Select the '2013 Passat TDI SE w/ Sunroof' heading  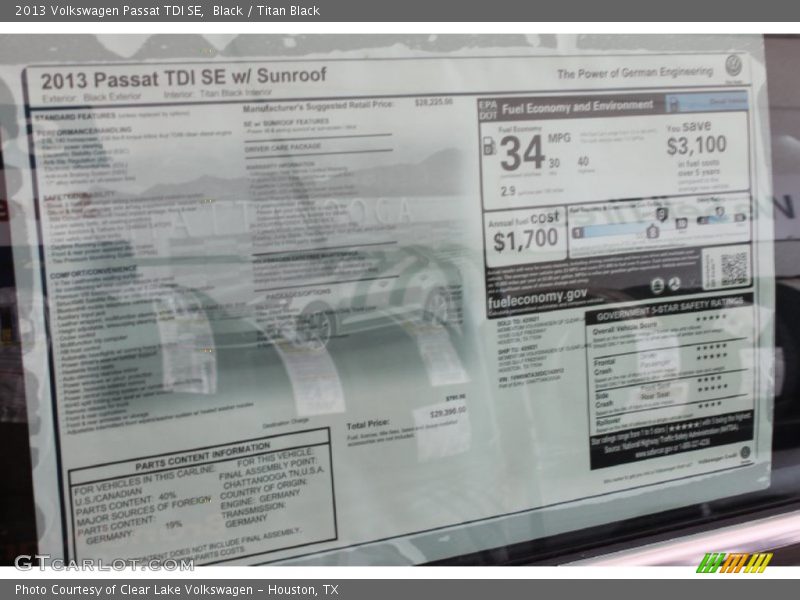point(184,78)
